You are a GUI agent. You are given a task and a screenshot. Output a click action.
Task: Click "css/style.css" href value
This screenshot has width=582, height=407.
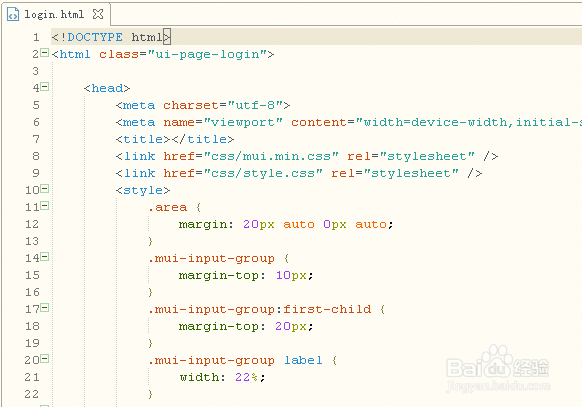[263, 173]
